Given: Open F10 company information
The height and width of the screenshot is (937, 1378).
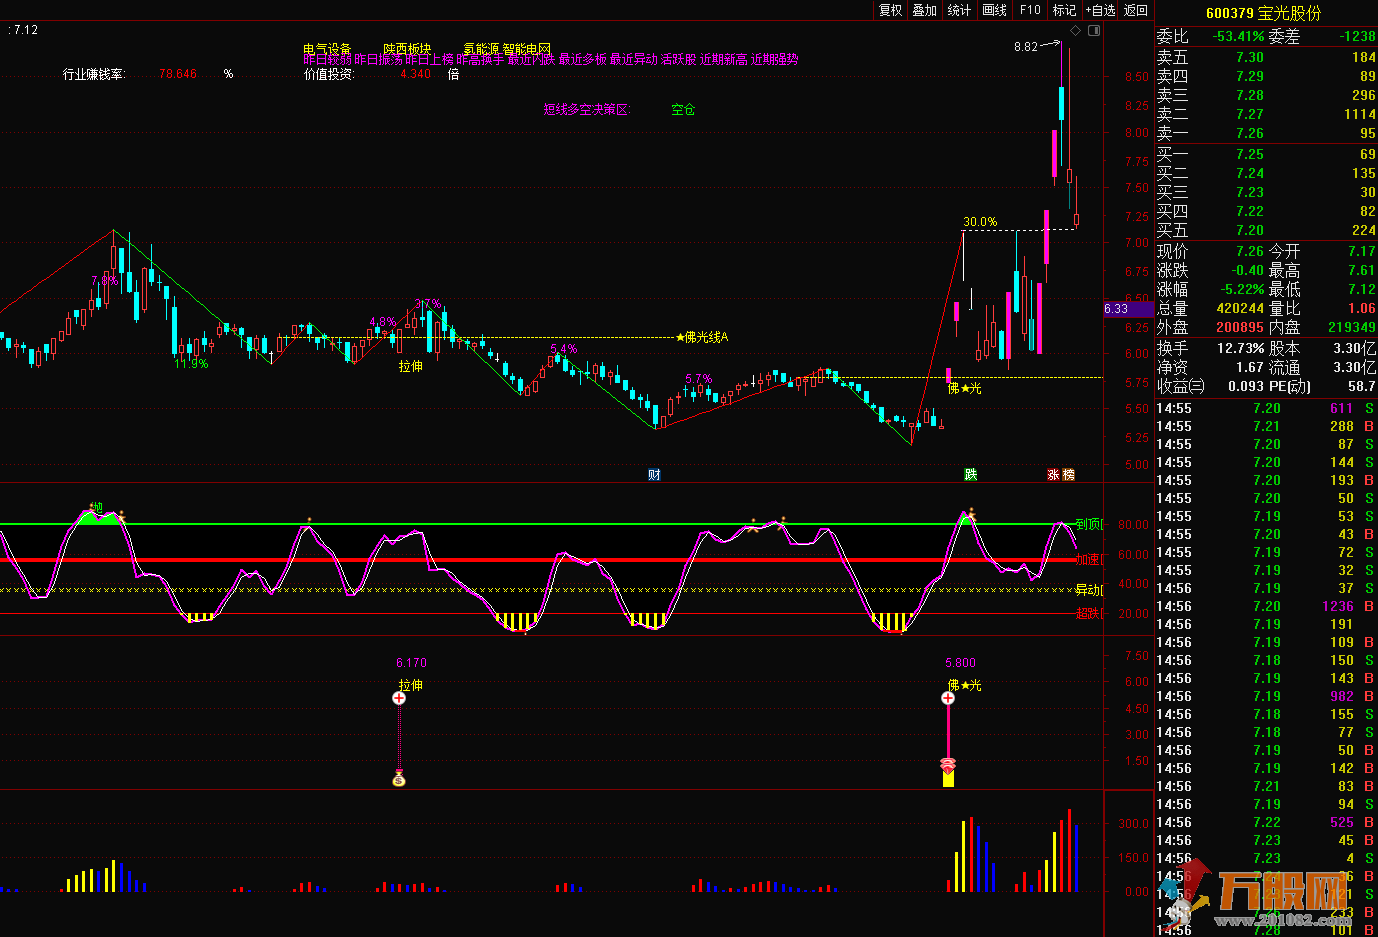Looking at the screenshot, I should [1030, 10].
